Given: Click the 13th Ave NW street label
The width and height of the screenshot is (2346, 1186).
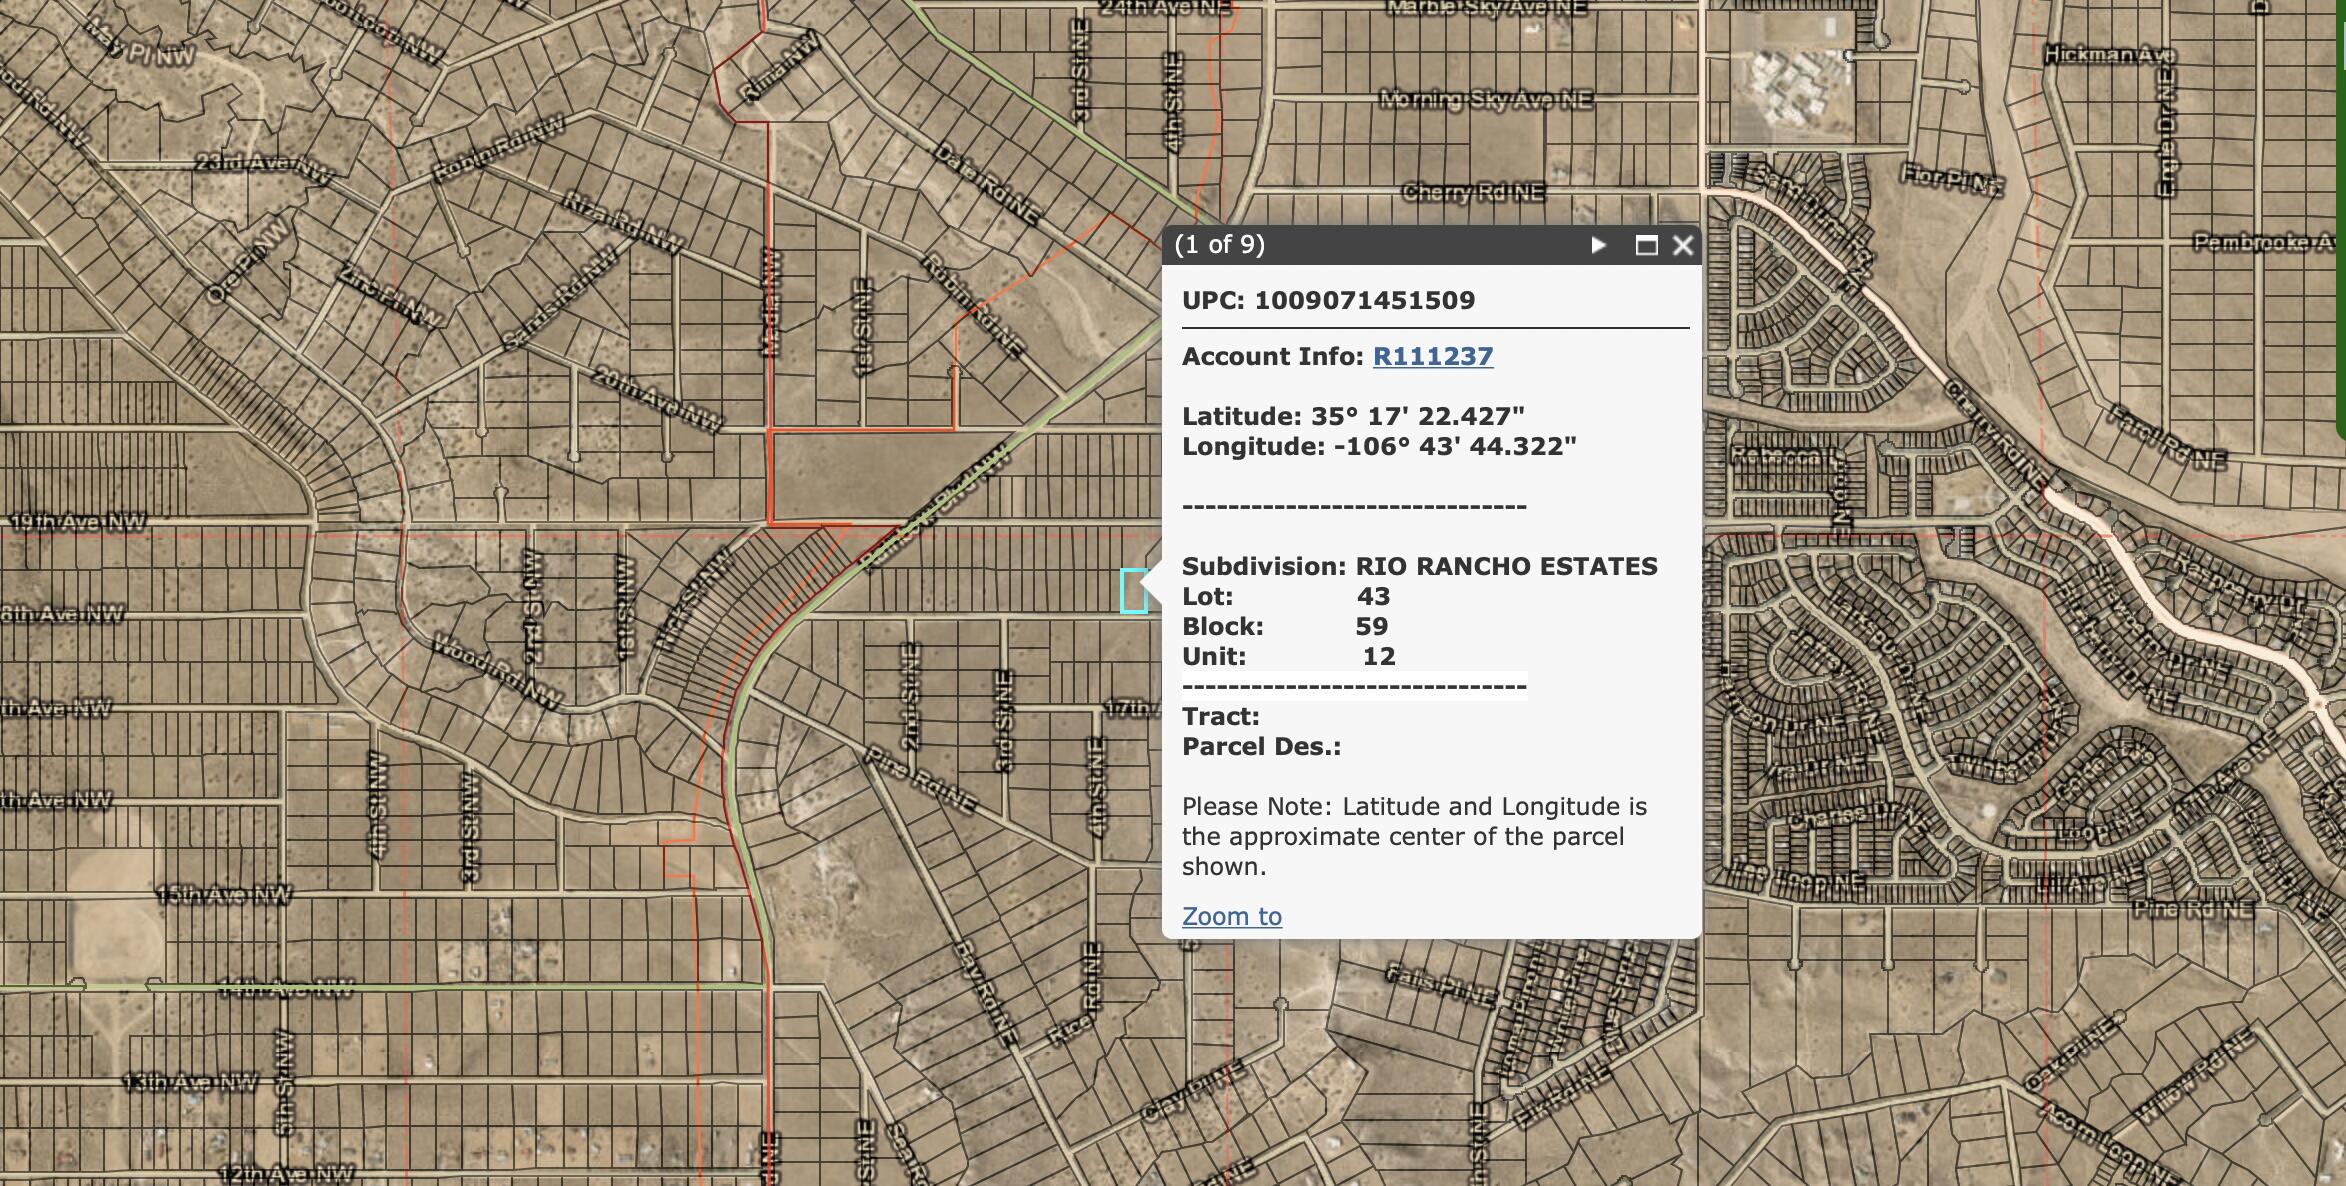Looking at the screenshot, I should 190,1081.
